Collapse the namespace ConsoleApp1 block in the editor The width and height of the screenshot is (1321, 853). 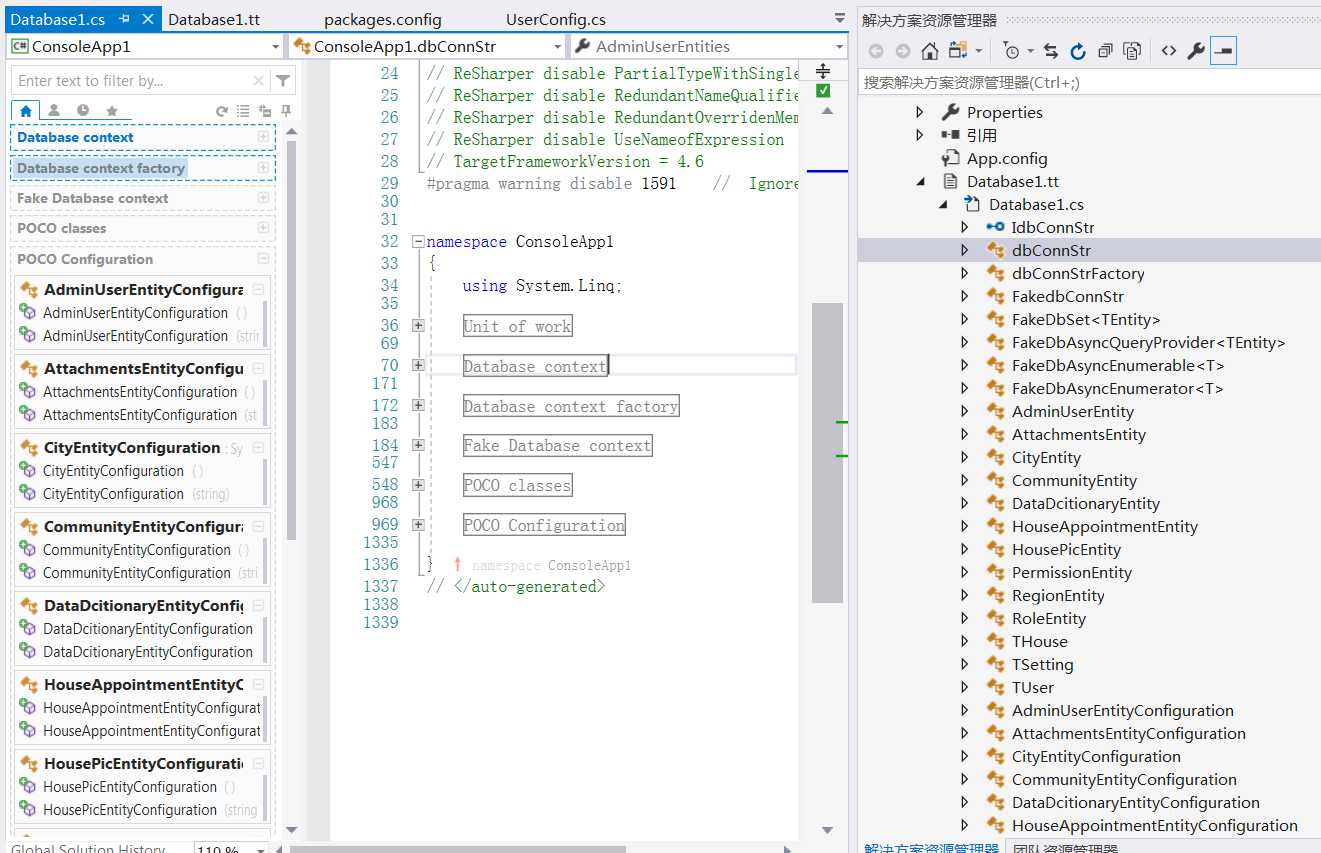pyautogui.click(x=418, y=242)
